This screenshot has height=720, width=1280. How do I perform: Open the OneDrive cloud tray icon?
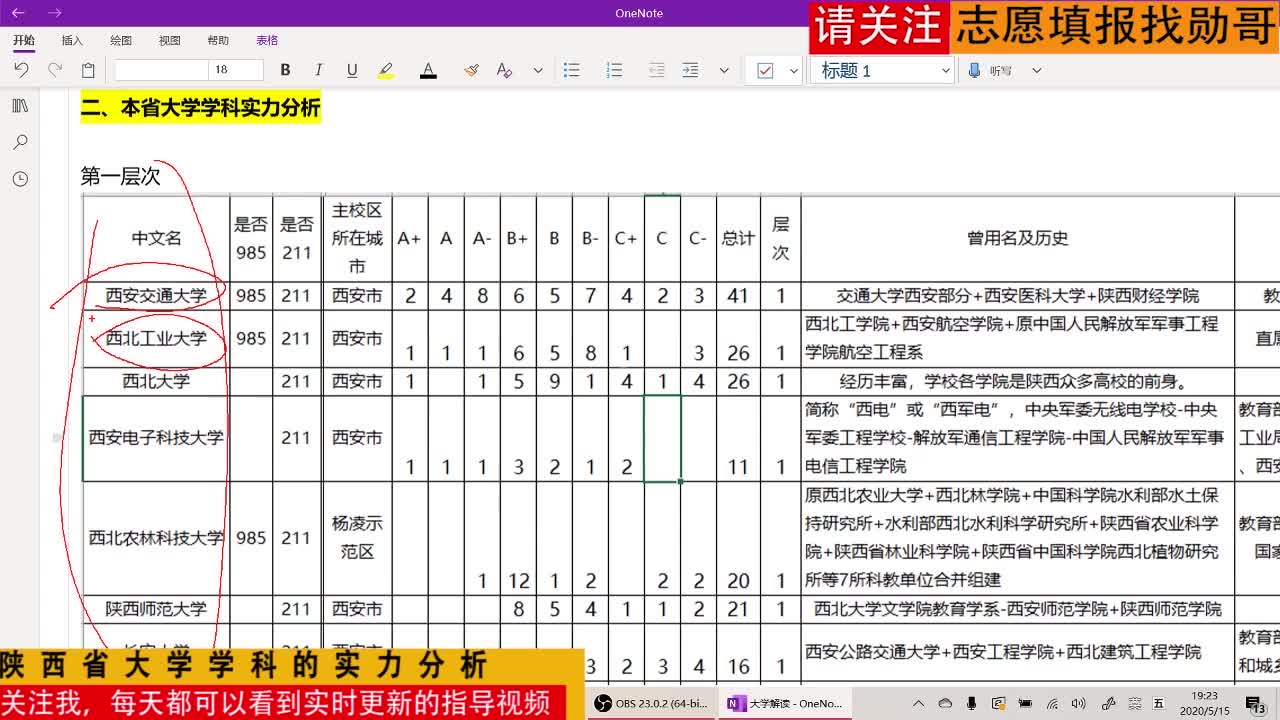[x=943, y=704]
